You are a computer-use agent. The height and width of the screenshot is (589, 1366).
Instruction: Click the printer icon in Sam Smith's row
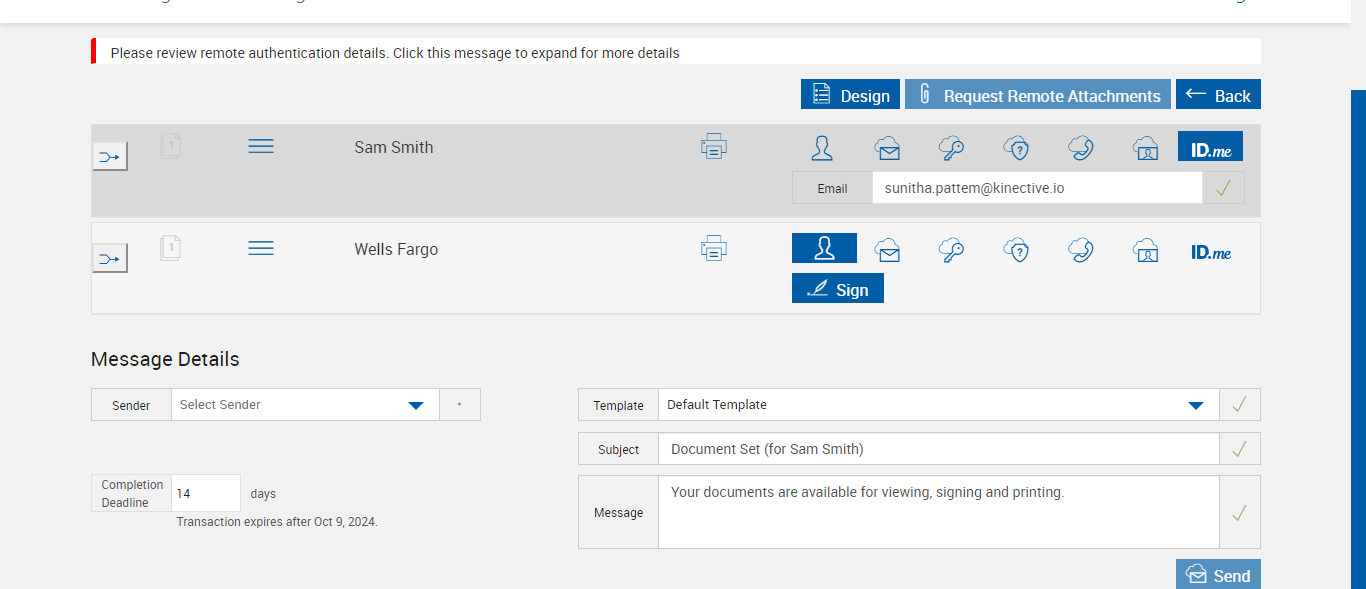point(714,147)
